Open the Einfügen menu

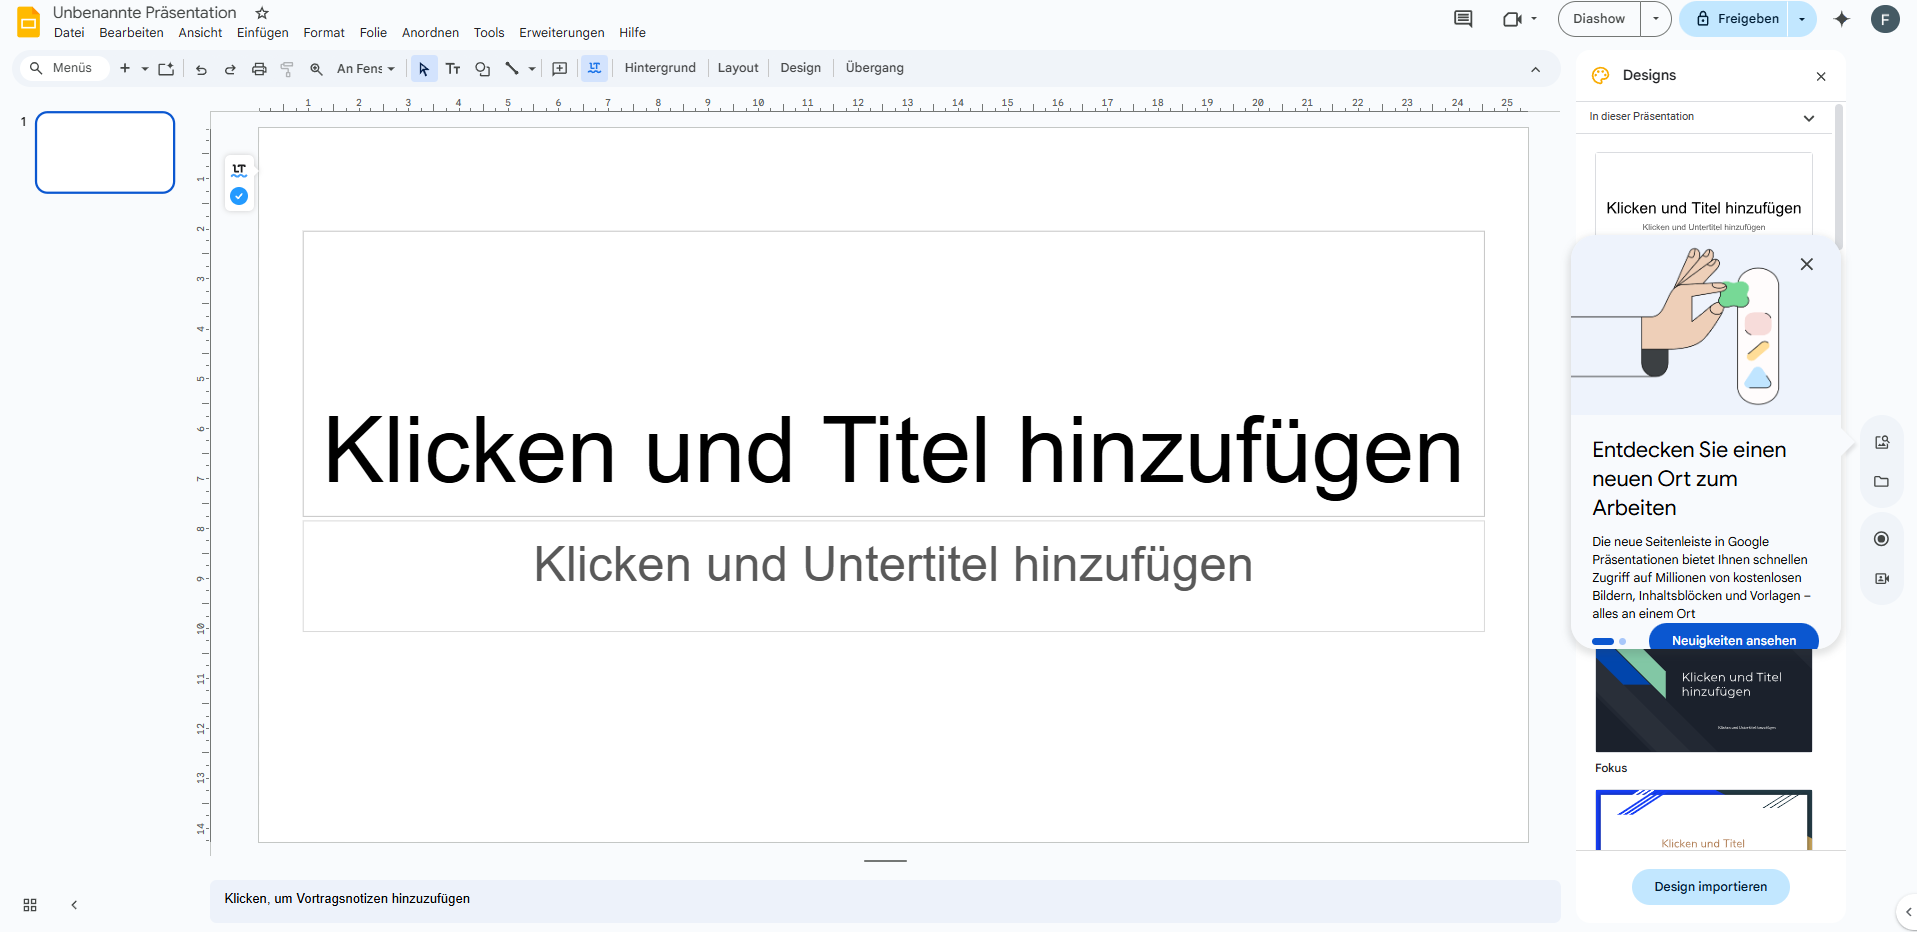tap(262, 33)
